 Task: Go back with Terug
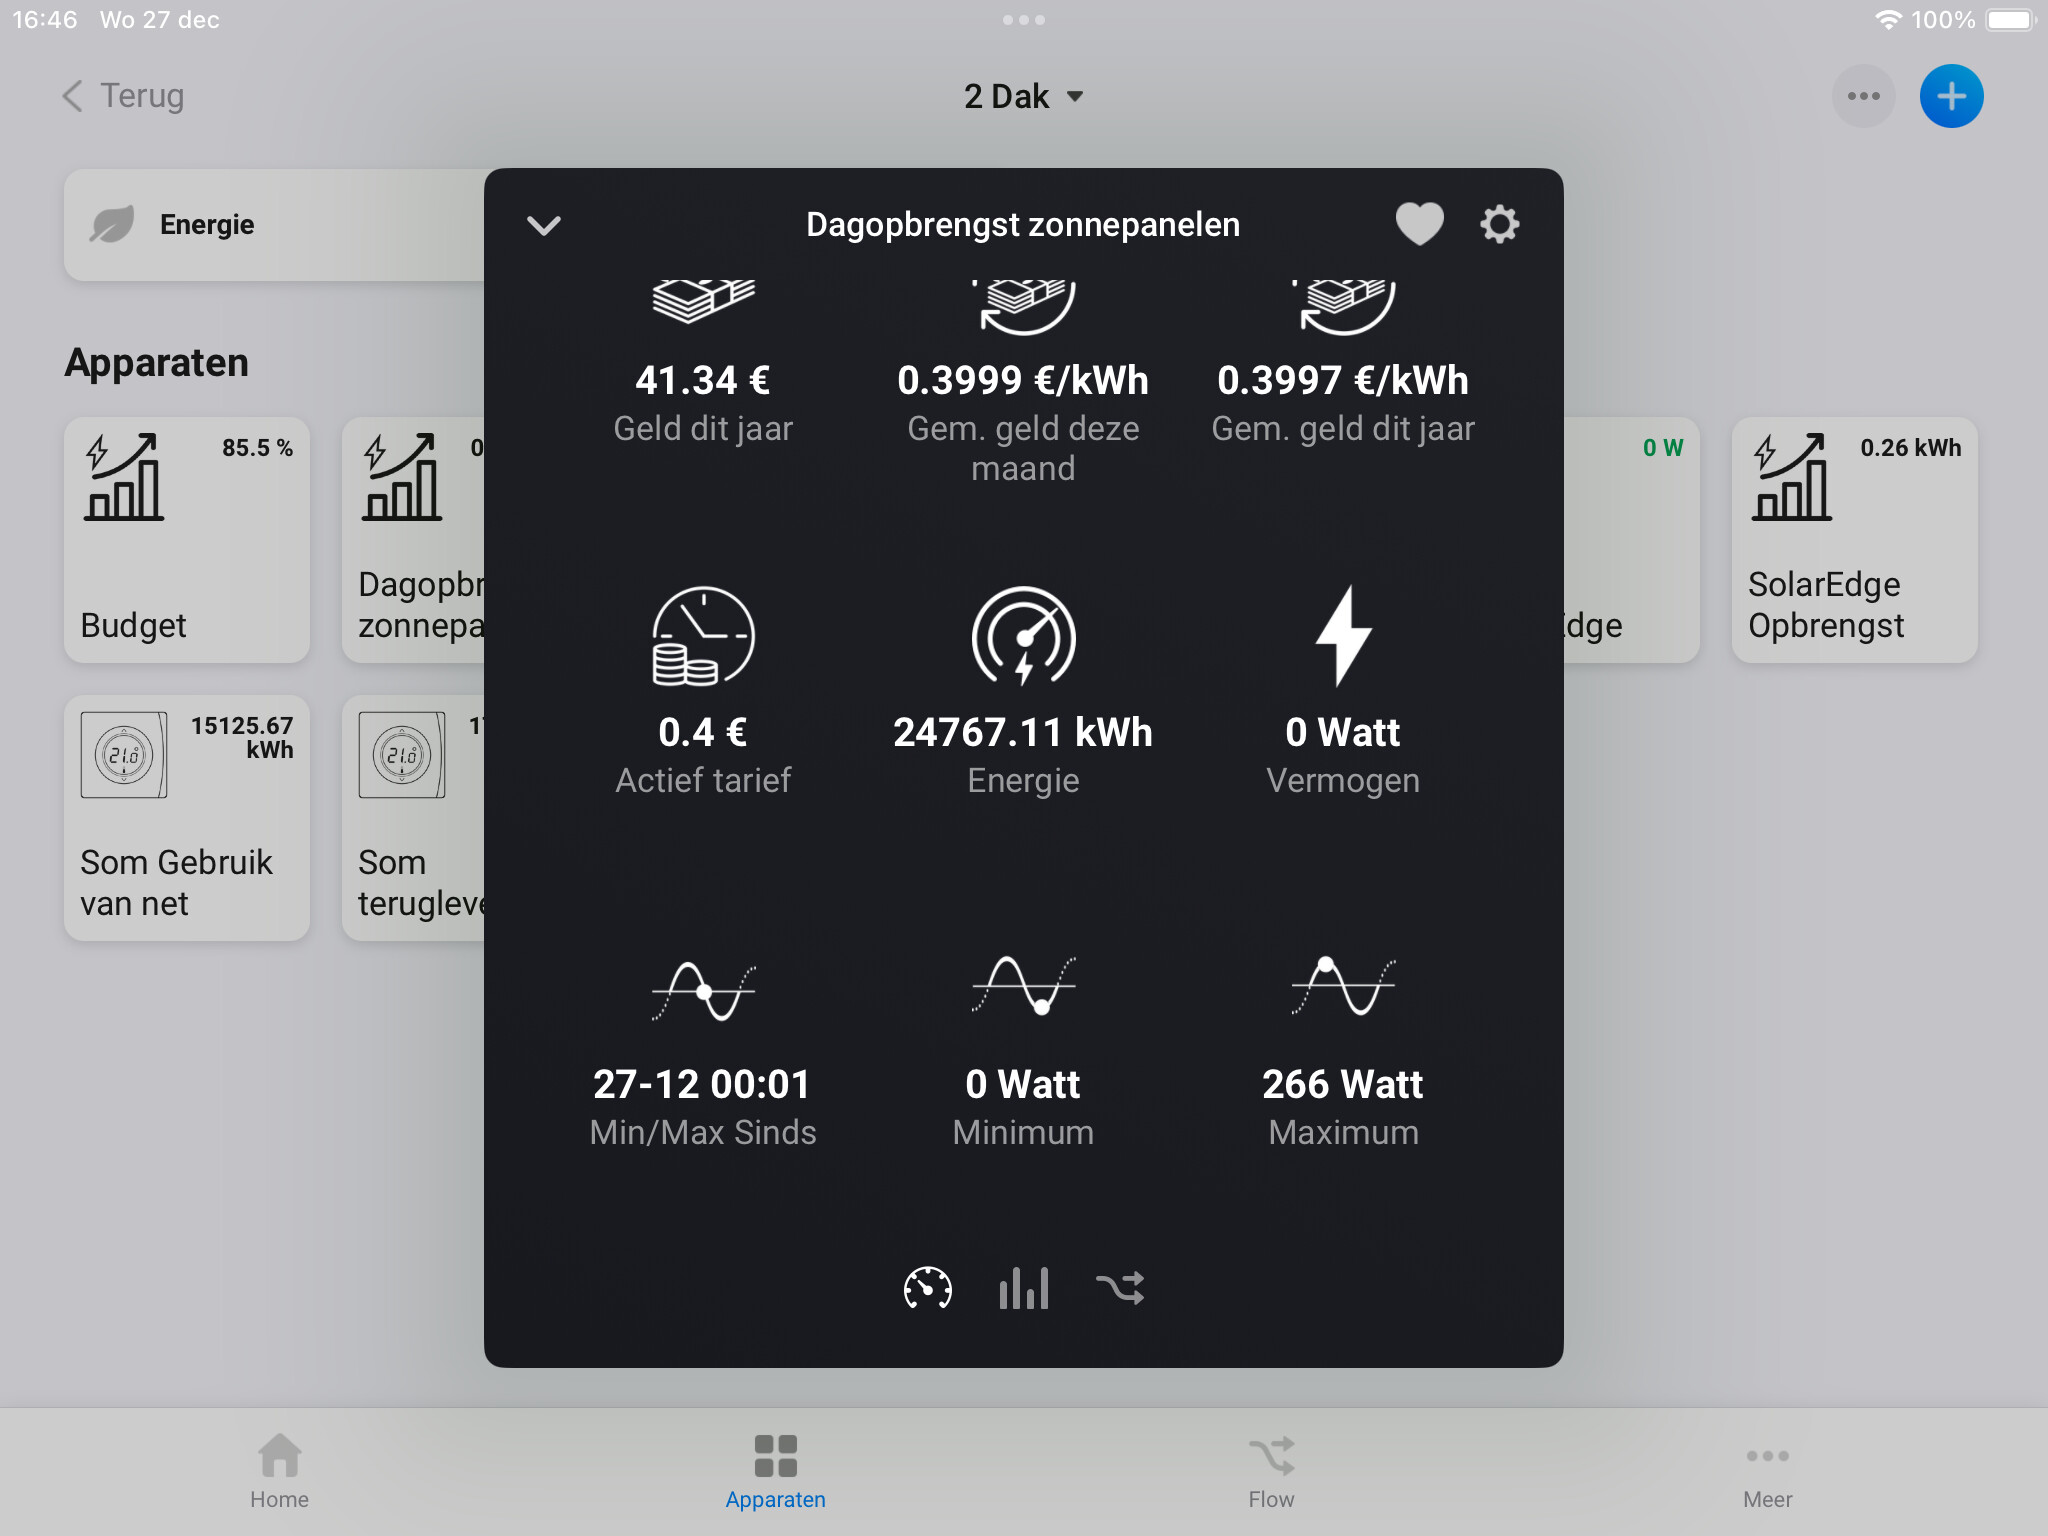pyautogui.click(x=123, y=96)
